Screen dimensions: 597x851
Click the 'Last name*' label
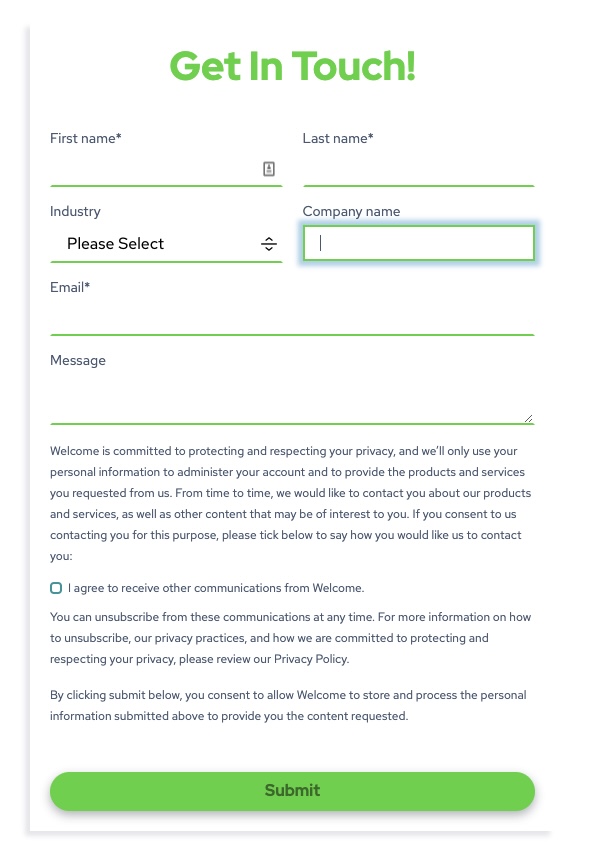click(338, 138)
